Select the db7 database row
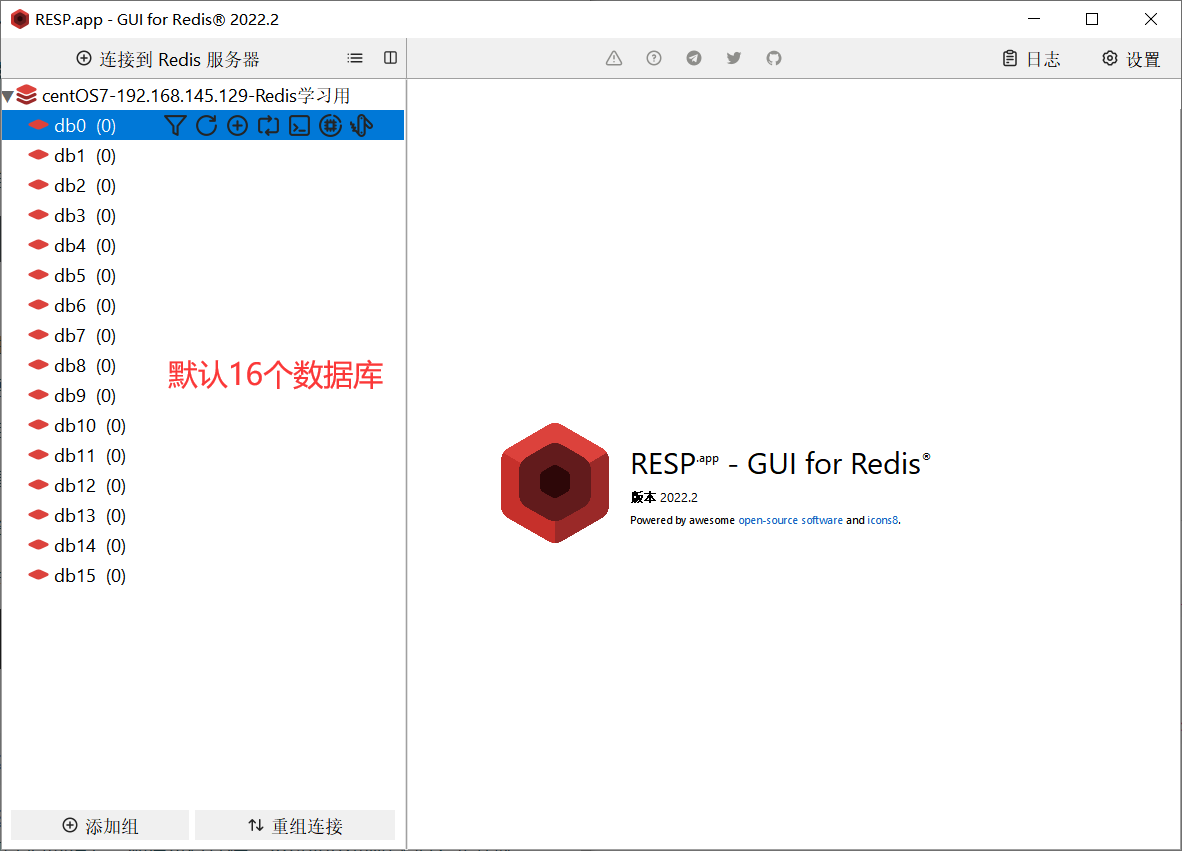Viewport: 1182px width, 851px height. 203,335
